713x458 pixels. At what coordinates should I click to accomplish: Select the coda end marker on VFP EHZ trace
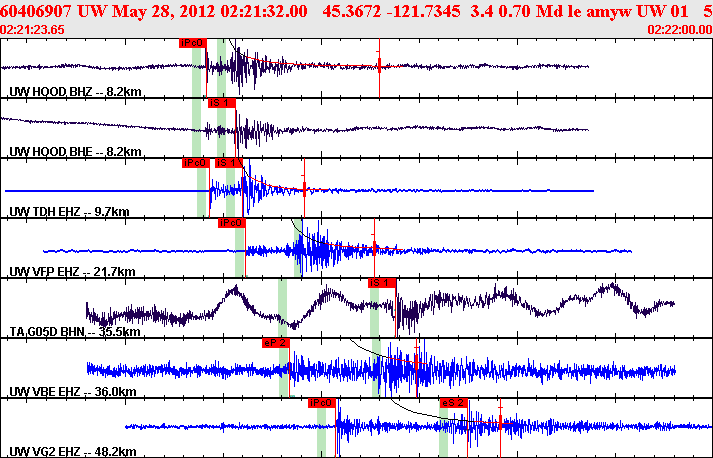pos(374,248)
